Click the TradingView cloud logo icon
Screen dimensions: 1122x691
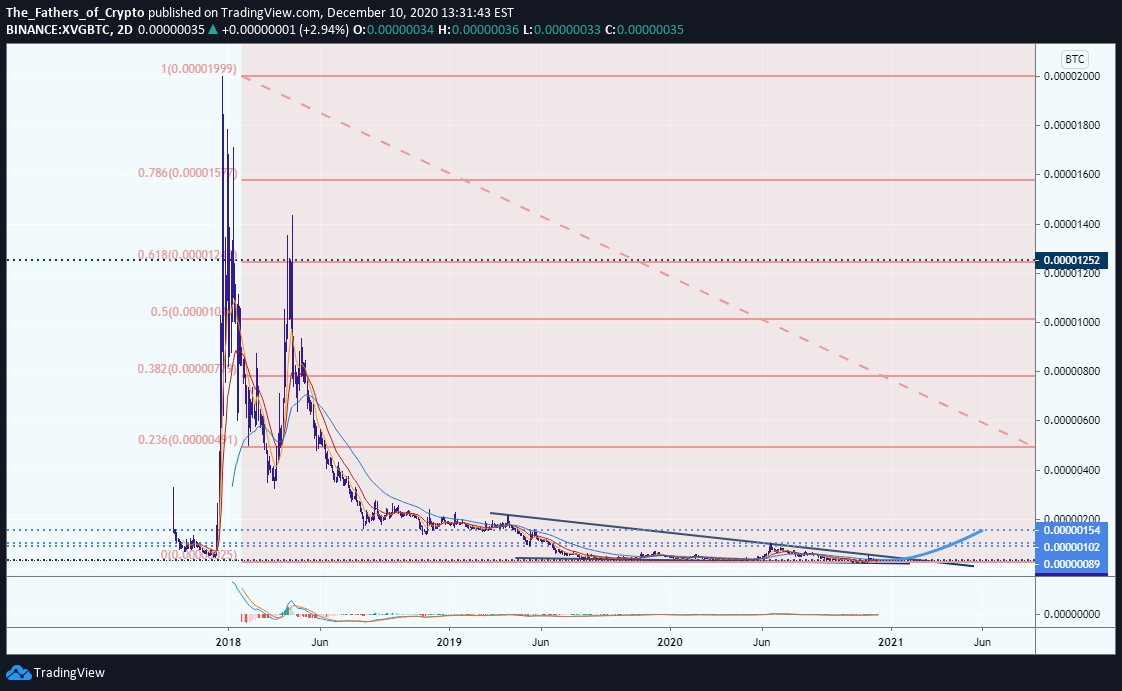[18, 672]
